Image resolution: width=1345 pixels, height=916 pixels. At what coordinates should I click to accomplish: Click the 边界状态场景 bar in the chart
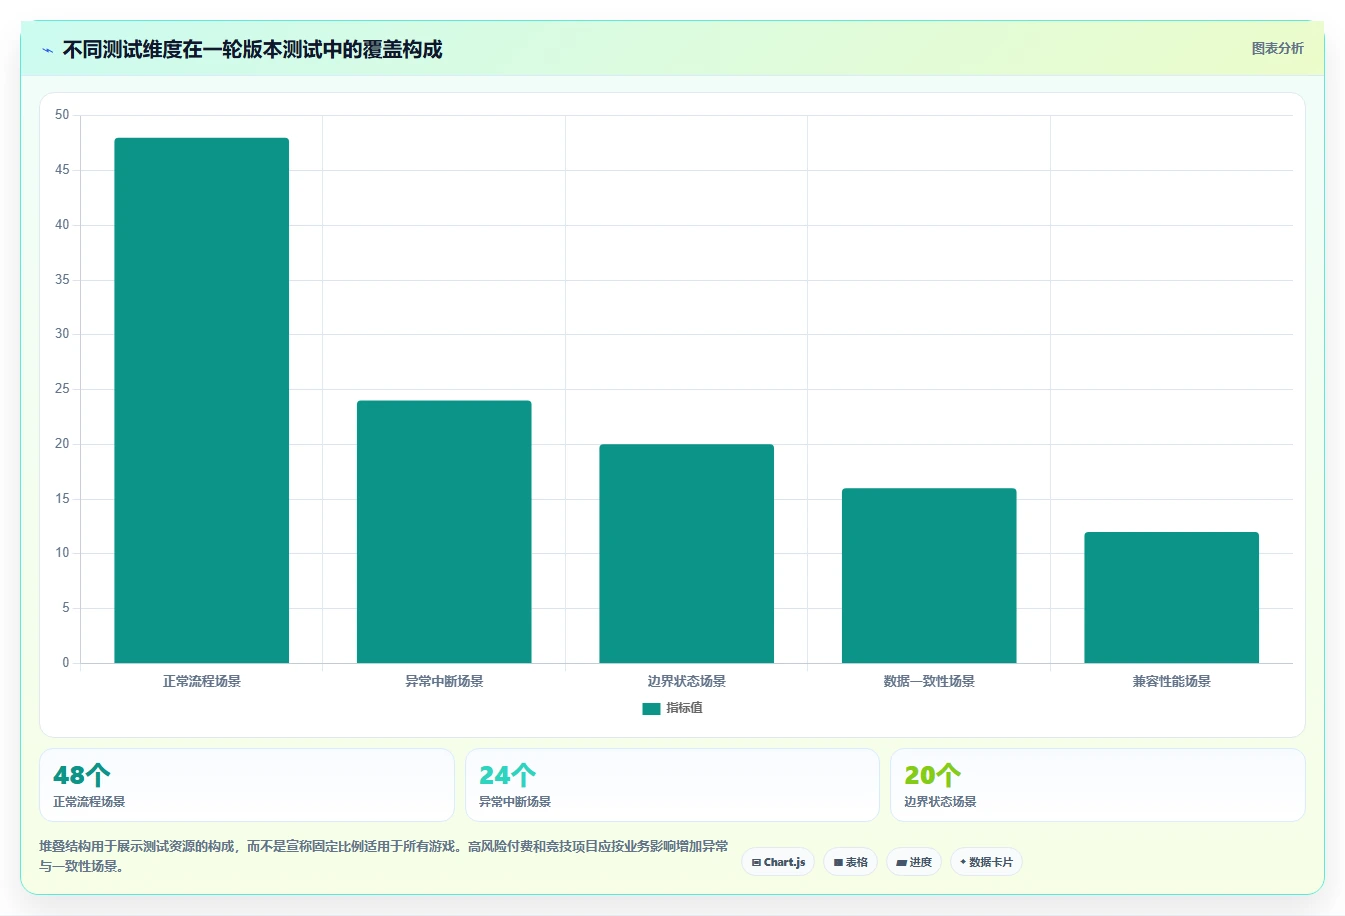[x=687, y=554]
